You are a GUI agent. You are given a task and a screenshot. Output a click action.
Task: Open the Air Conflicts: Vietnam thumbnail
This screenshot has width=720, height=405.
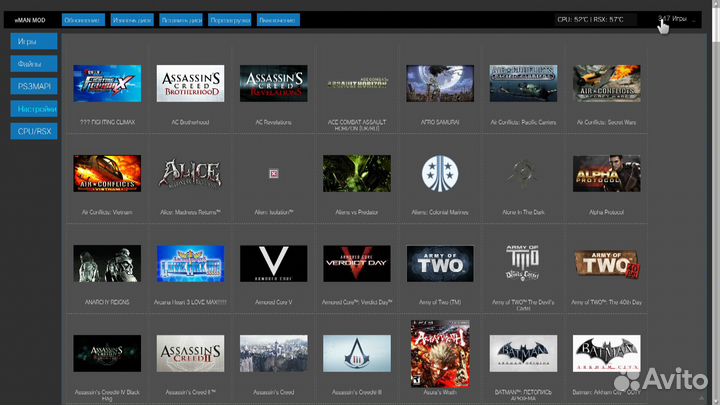pos(107,173)
